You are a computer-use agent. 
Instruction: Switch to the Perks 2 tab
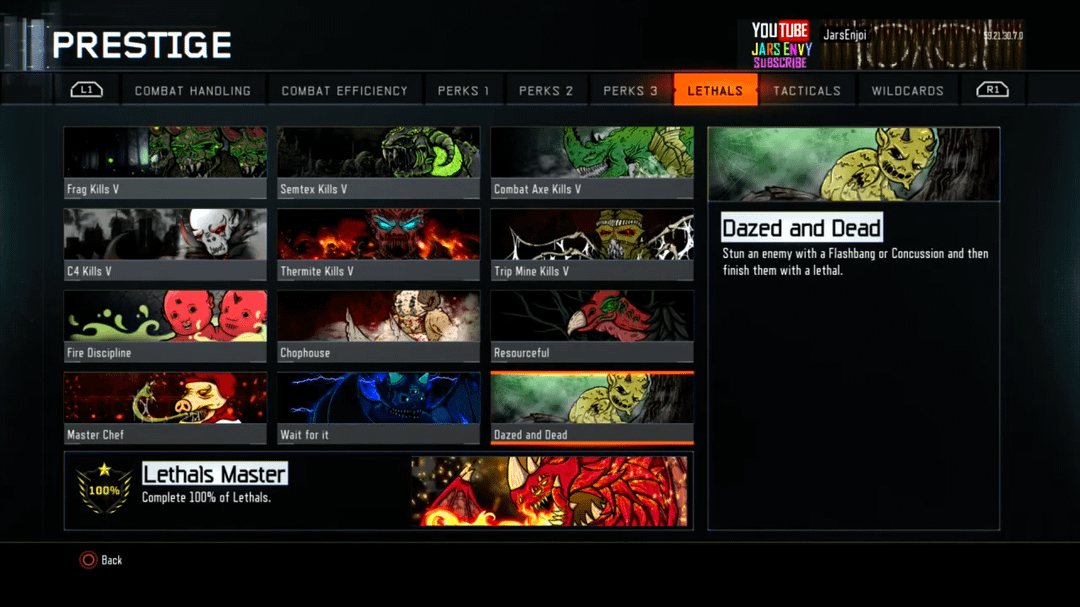(x=546, y=90)
